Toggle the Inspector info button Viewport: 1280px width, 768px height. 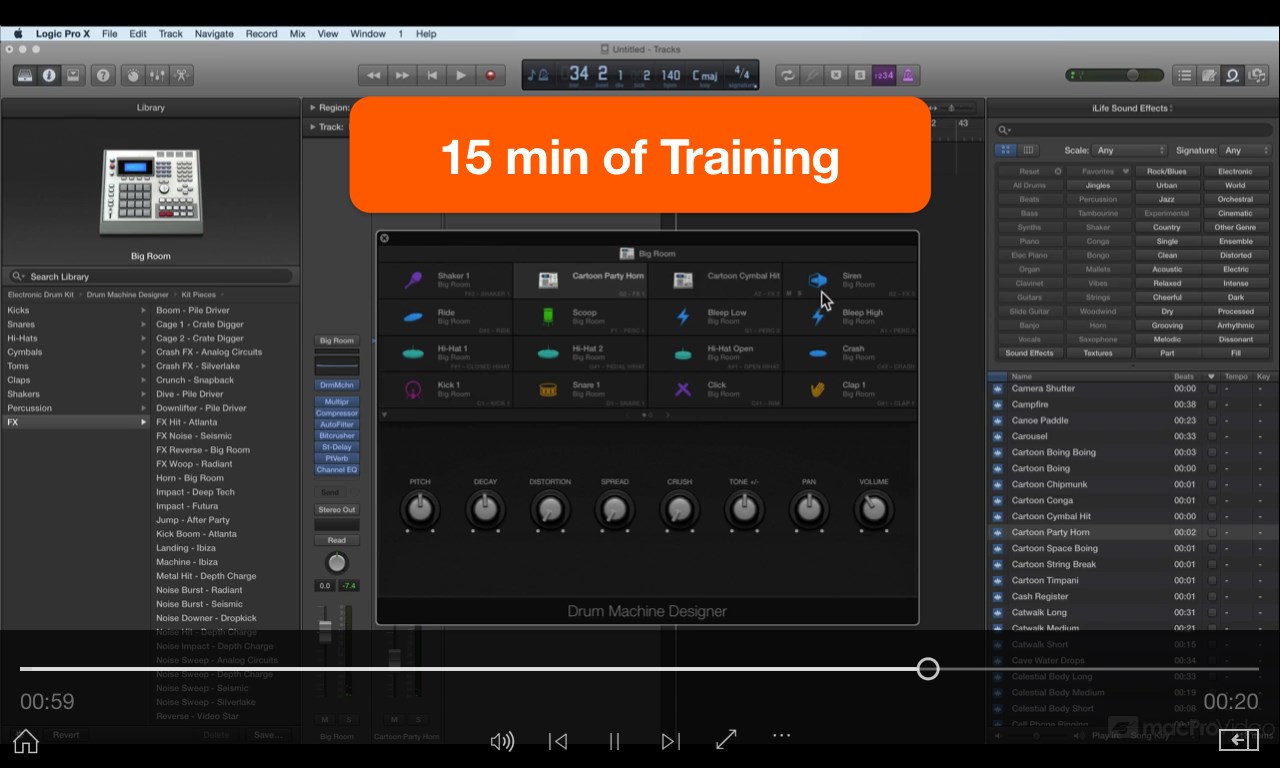point(49,75)
